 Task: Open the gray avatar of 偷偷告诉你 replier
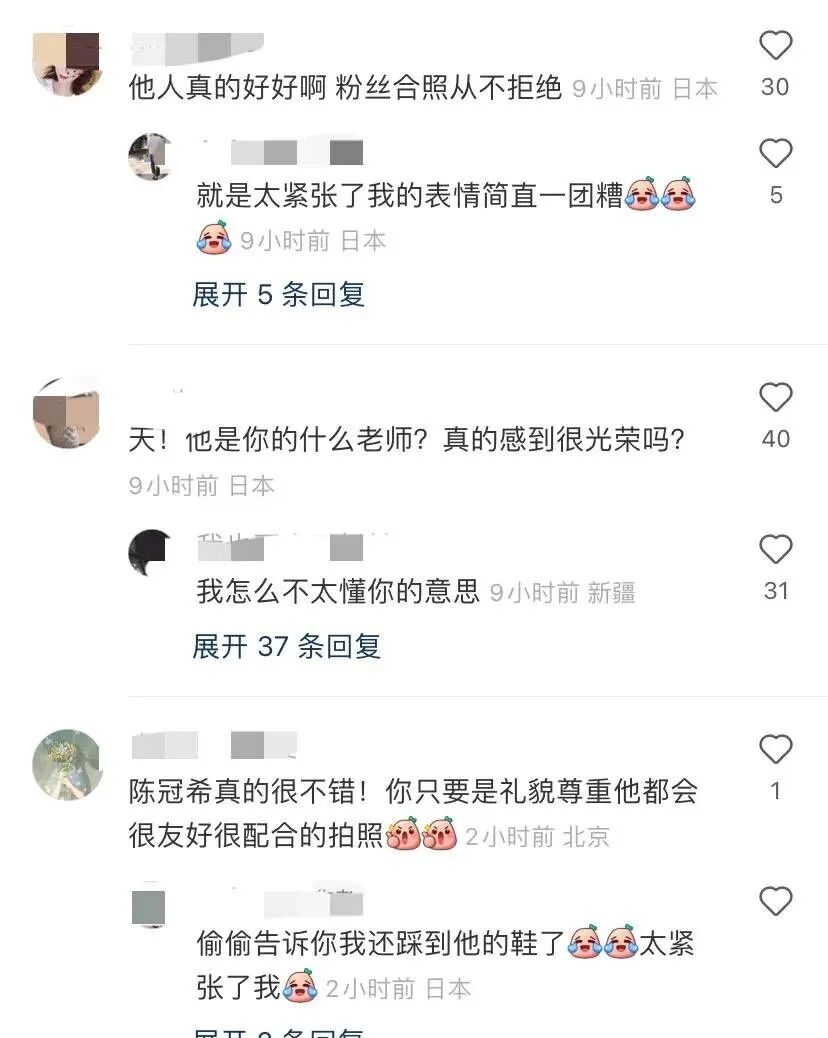point(149,905)
